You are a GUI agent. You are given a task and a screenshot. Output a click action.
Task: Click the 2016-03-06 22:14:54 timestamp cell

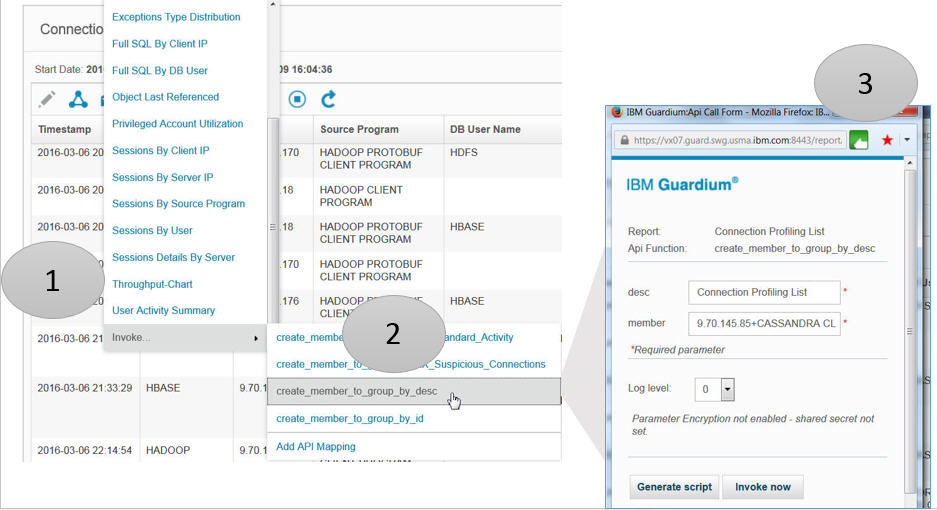85,450
